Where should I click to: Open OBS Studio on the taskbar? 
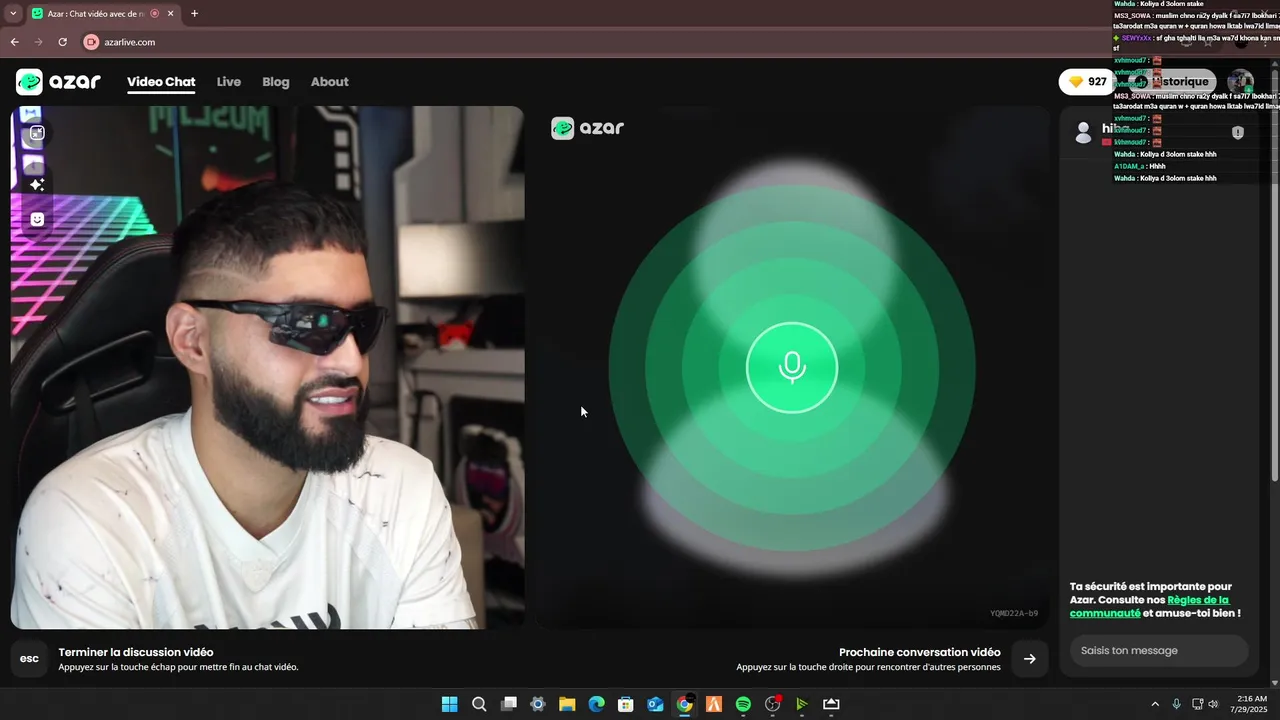pyautogui.click(x=772, y=704)
